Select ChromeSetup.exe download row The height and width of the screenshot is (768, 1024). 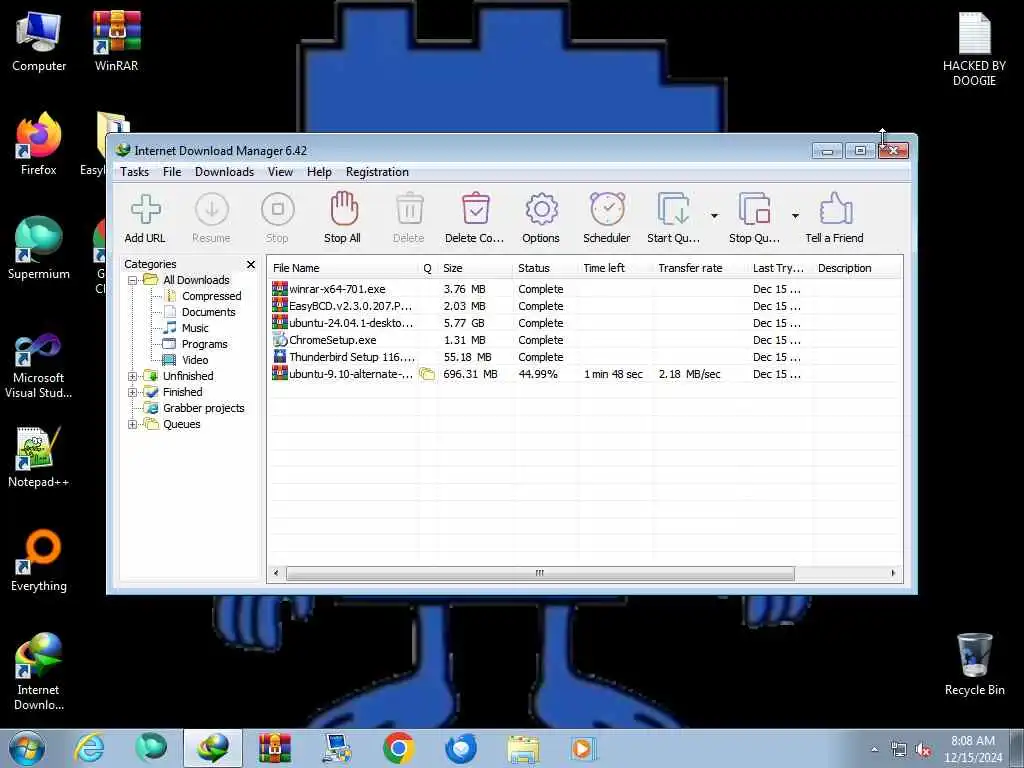[584, 340]
